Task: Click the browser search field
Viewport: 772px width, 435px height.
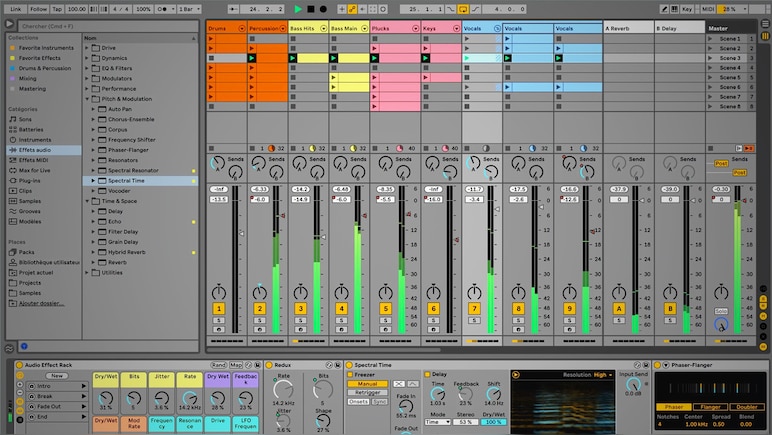Action: pyautogui.click(x=108, y=26)
